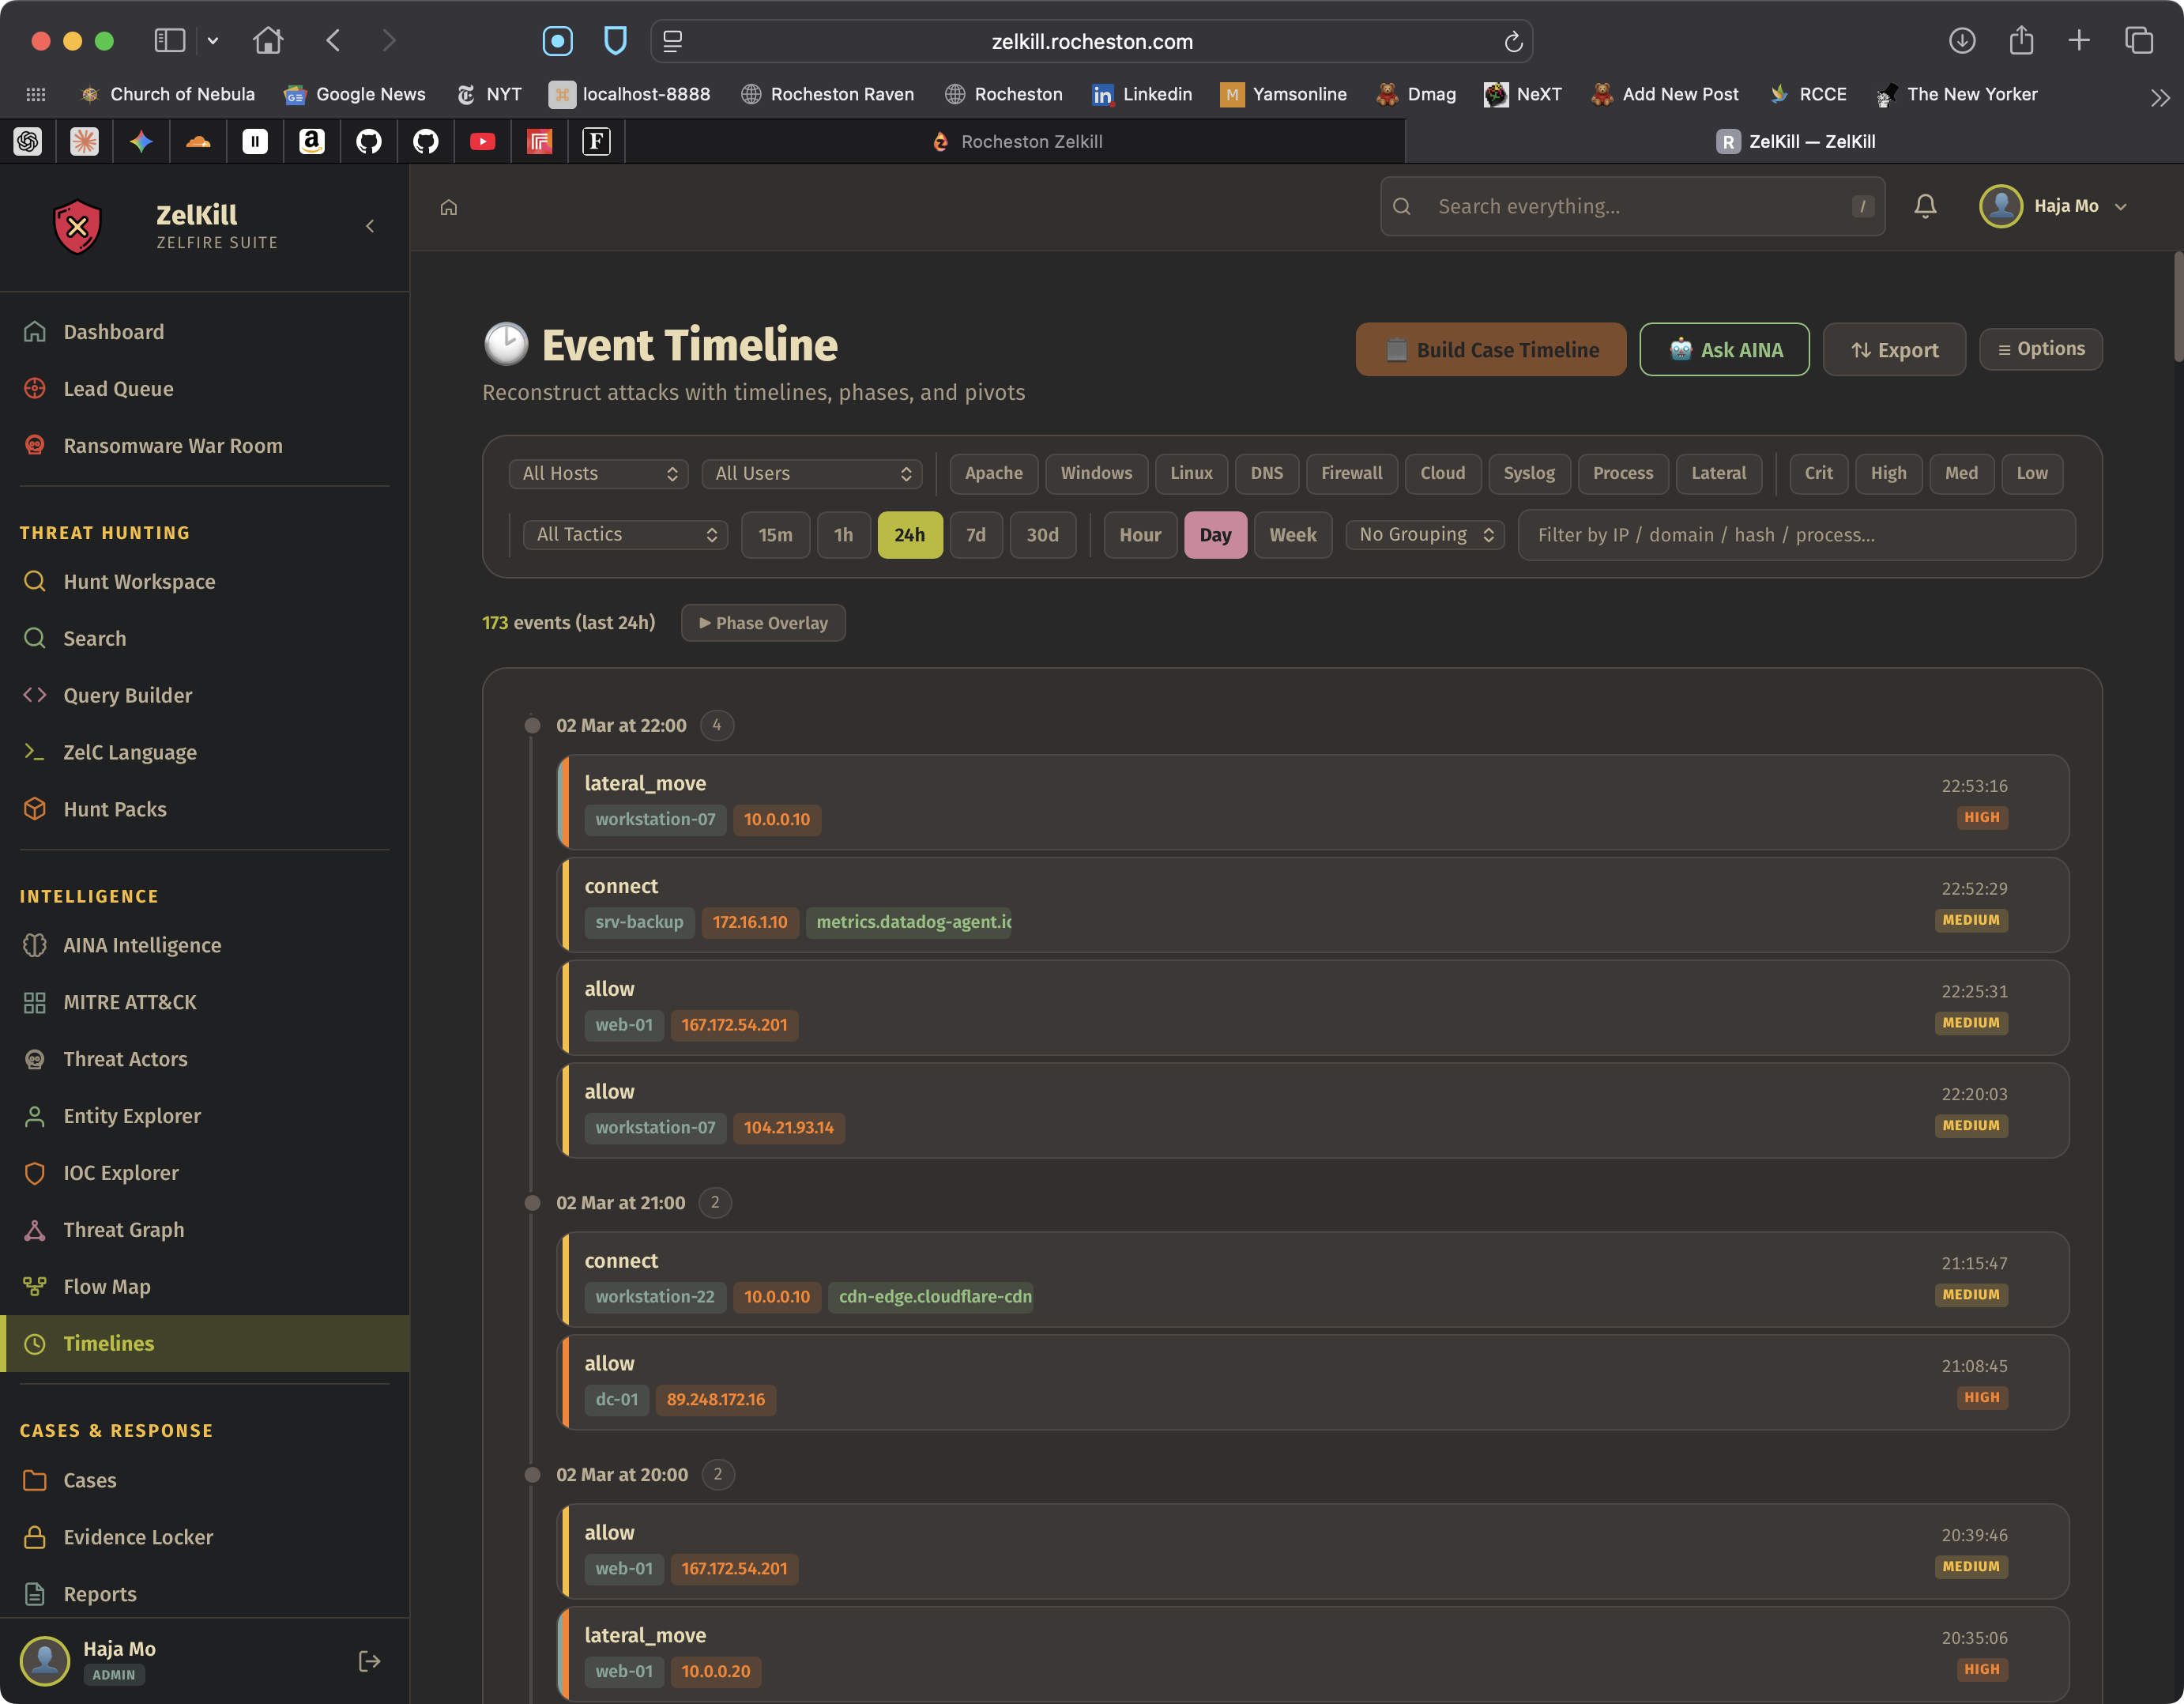
Task: Open the All Tactics dropdown
Action: click(x=625, y=535)
